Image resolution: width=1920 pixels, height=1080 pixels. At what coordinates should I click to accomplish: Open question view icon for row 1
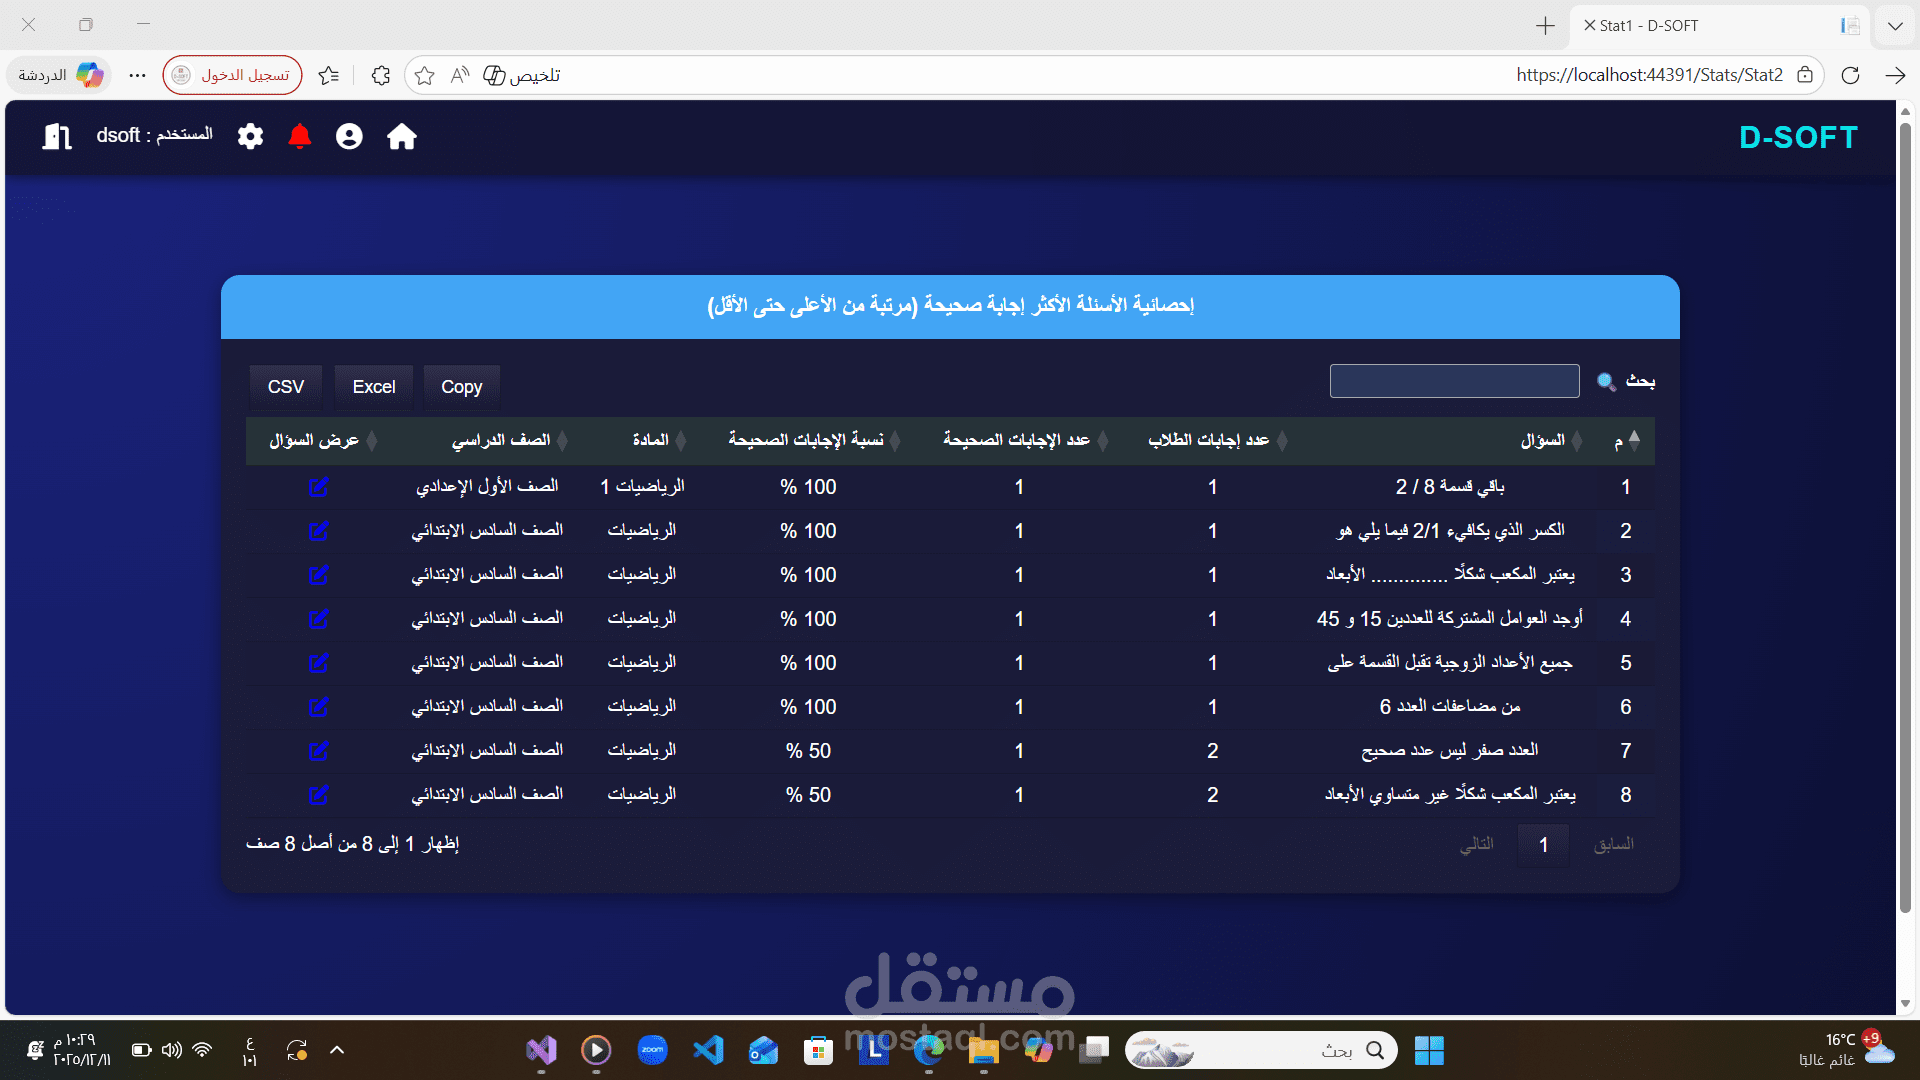point(319,487)
